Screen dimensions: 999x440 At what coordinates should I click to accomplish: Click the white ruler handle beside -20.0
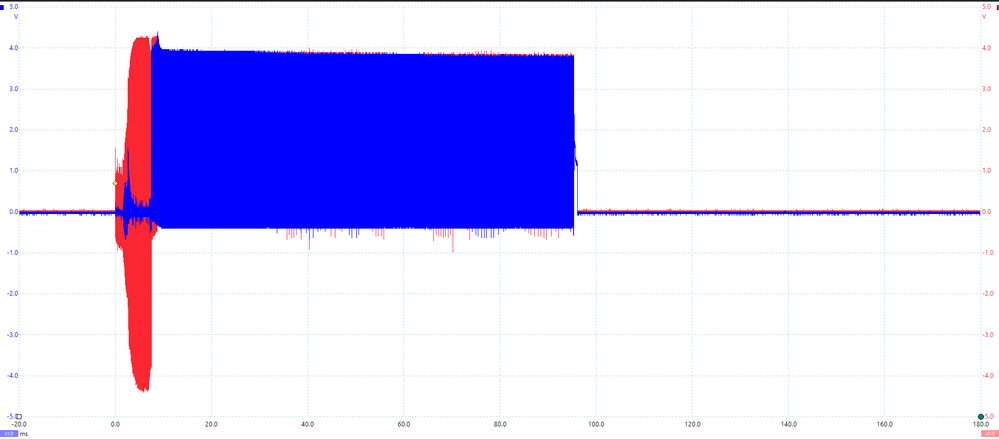(19, 416)
